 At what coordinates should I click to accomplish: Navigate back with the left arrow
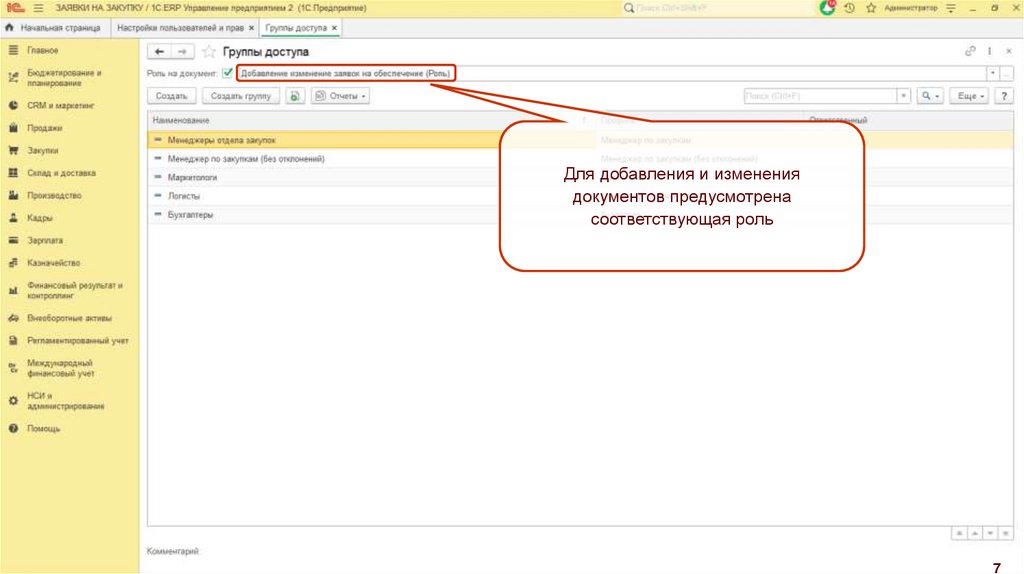coord(159,51)
